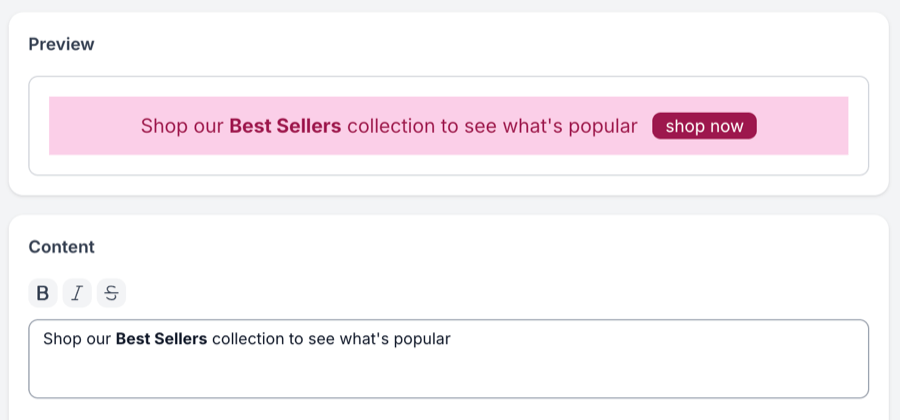Image resolution: width=900 pixels, height=420 pixels.
Task: Click white preview frame left of banner
Action: [39, 126]
